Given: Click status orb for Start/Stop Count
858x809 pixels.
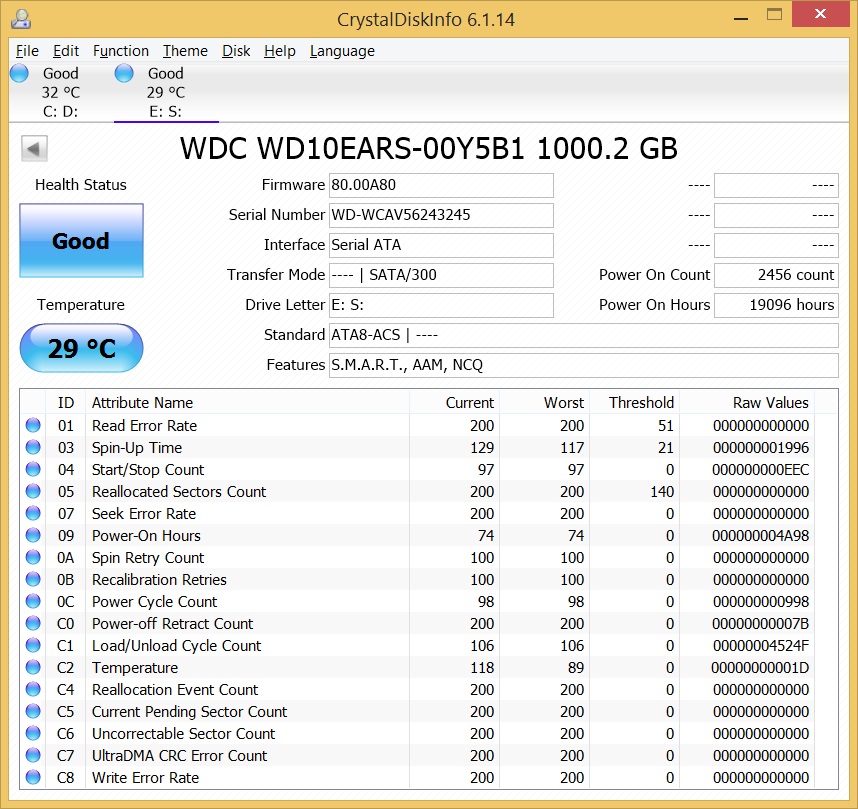Looking at the screenshot, I should coord(33,469).
